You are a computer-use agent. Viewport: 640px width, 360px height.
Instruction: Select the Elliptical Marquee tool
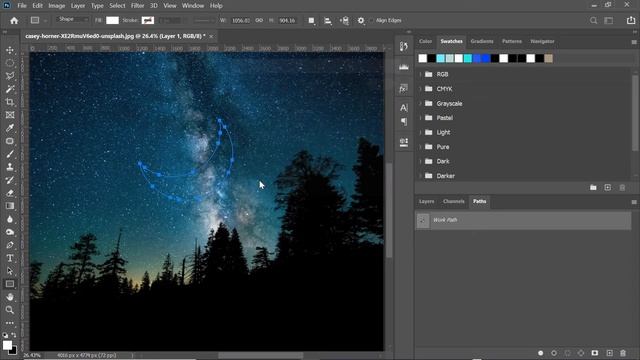coord(10,63)
